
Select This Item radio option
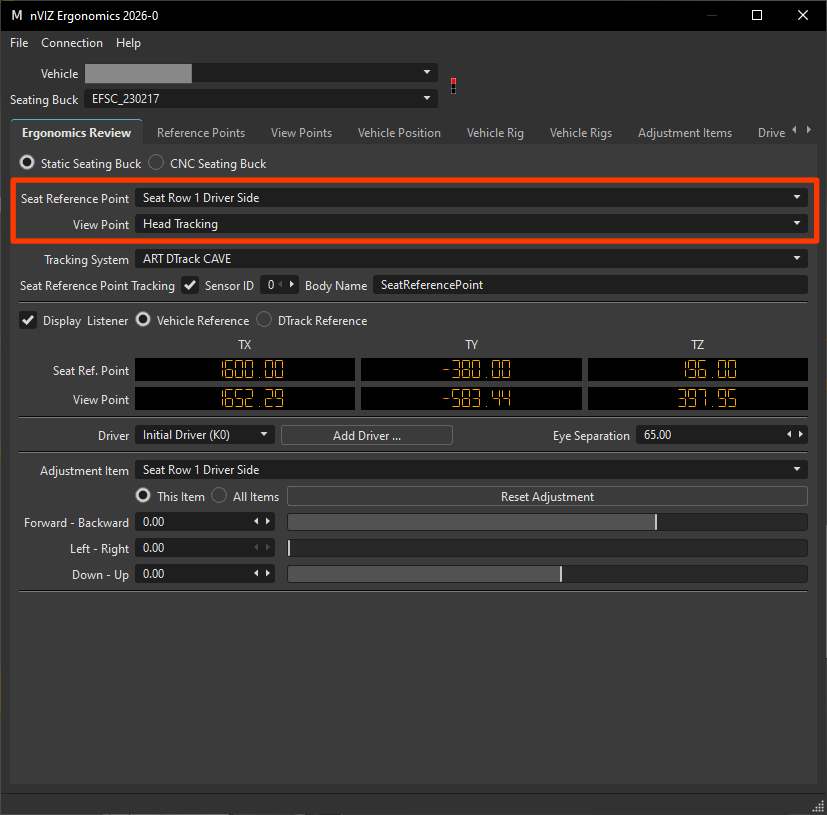(x=143, y=495)
